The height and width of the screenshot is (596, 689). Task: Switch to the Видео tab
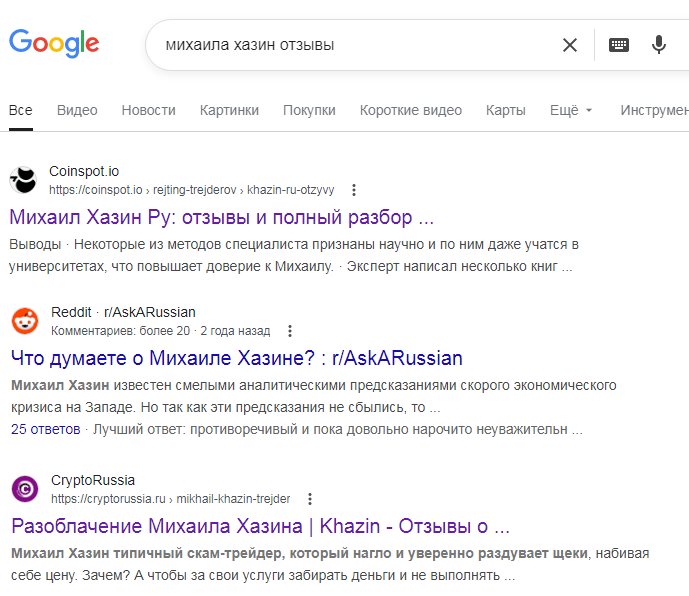click(x=77, y=110)
